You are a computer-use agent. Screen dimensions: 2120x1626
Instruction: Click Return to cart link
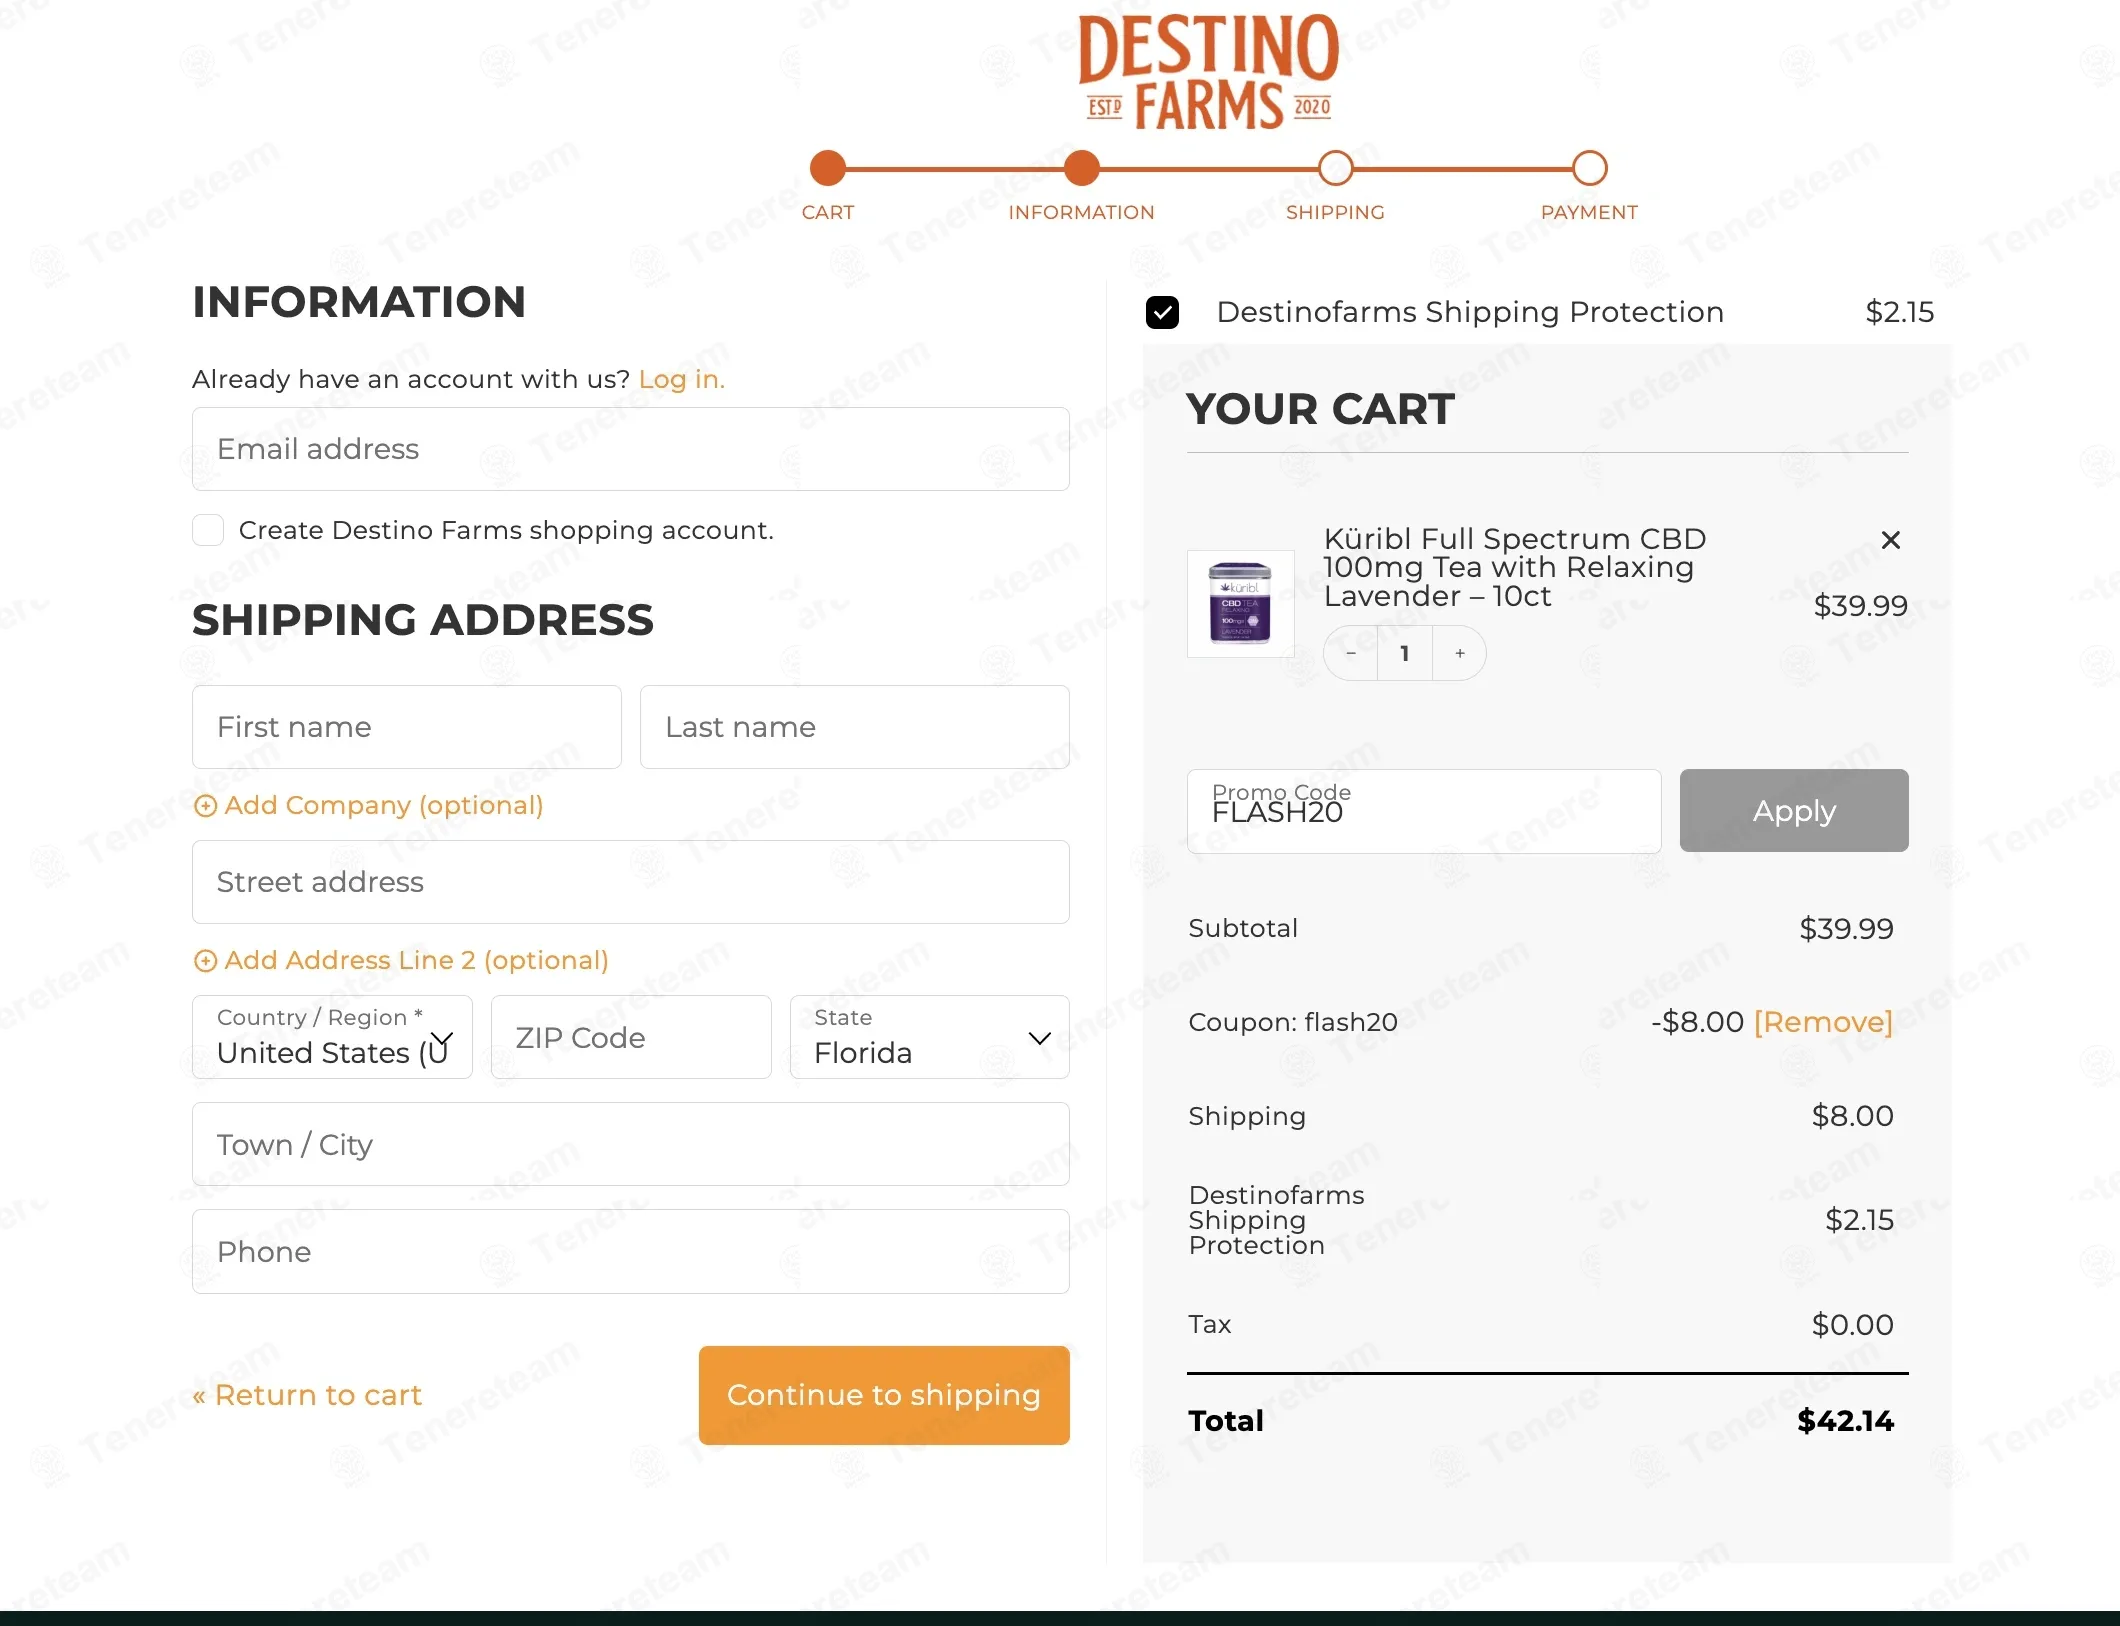(307, 1395)
